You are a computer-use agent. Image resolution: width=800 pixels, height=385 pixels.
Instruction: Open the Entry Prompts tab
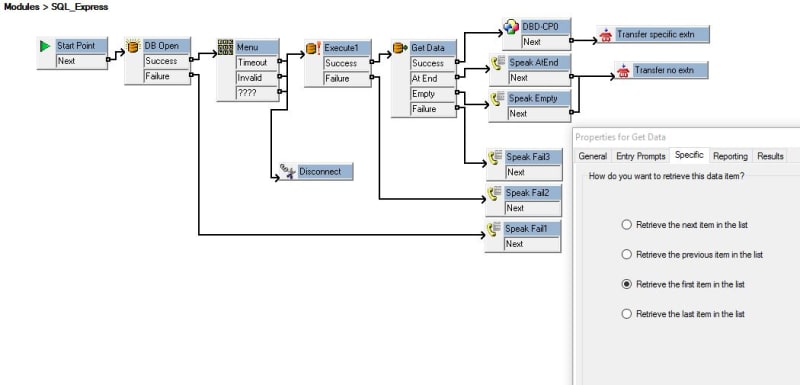point(641,156)
